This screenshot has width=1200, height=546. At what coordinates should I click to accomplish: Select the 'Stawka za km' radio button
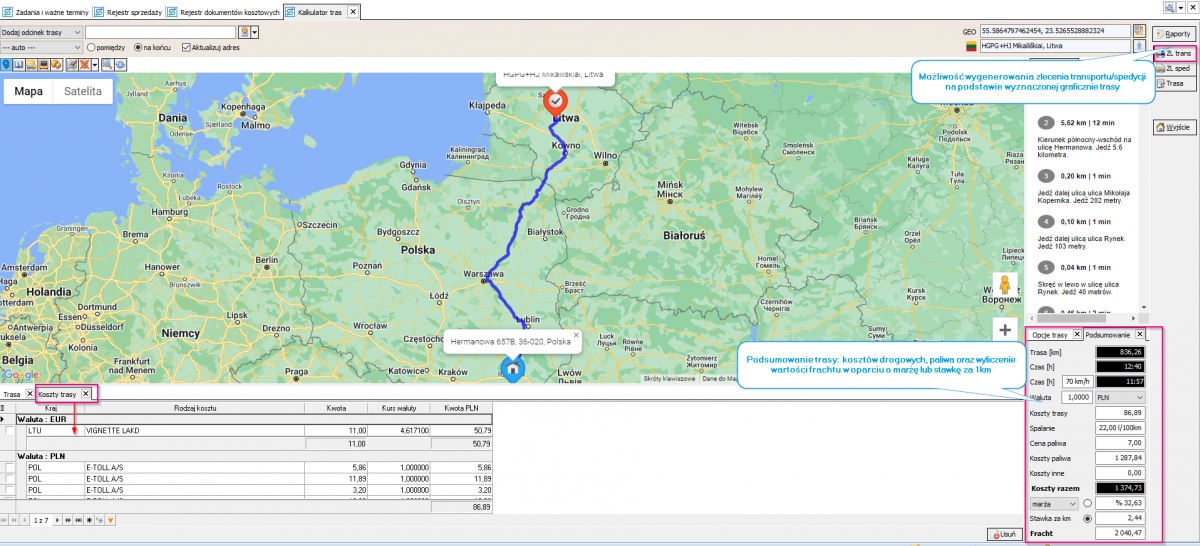(1088, 519)
